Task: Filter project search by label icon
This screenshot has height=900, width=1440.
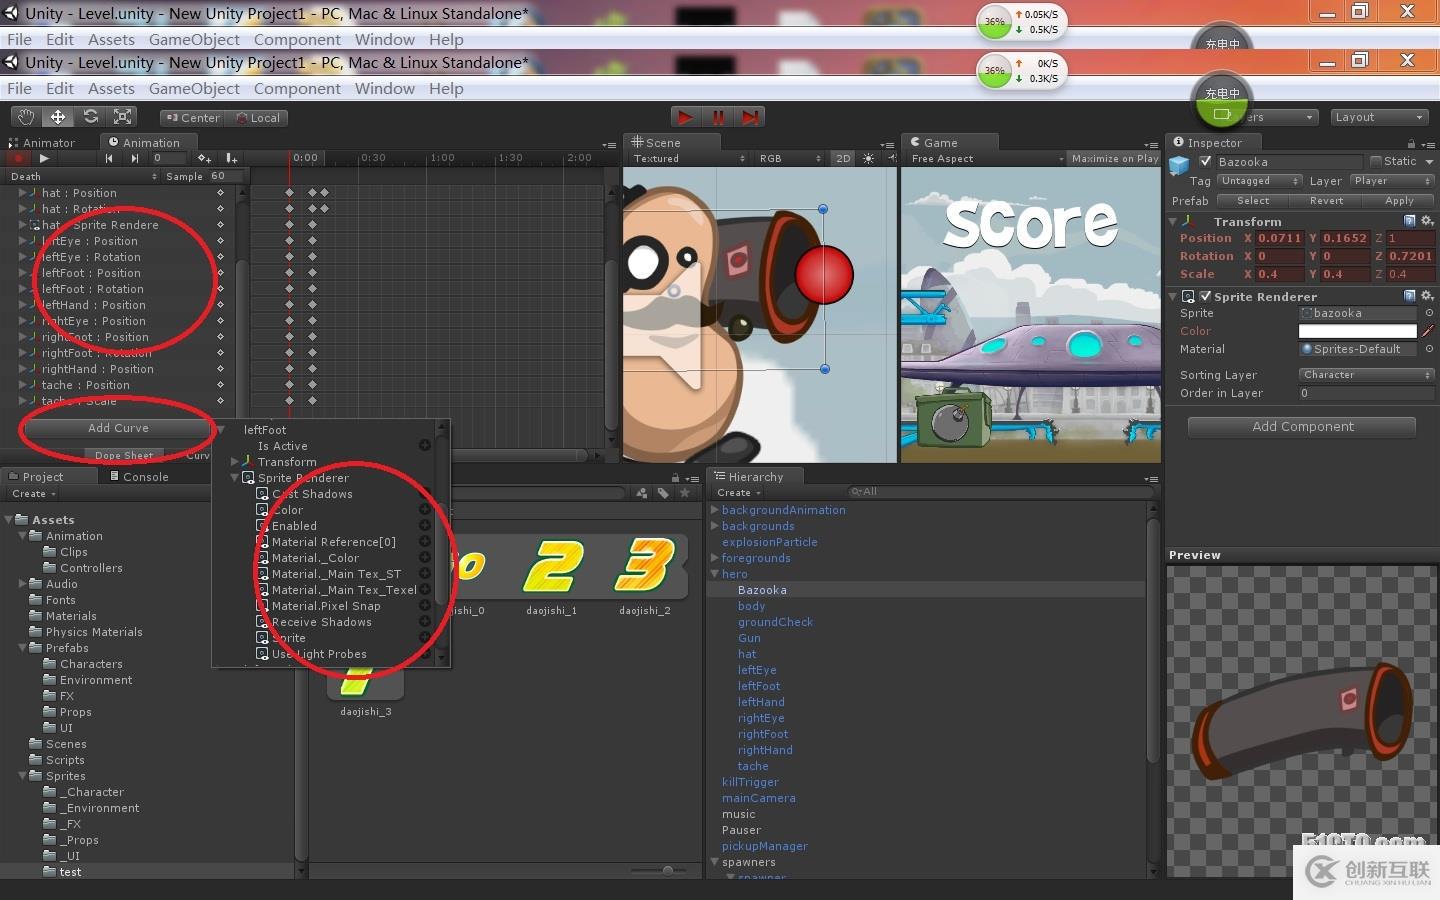Action: pyautogui.click(x=663, y=493)
